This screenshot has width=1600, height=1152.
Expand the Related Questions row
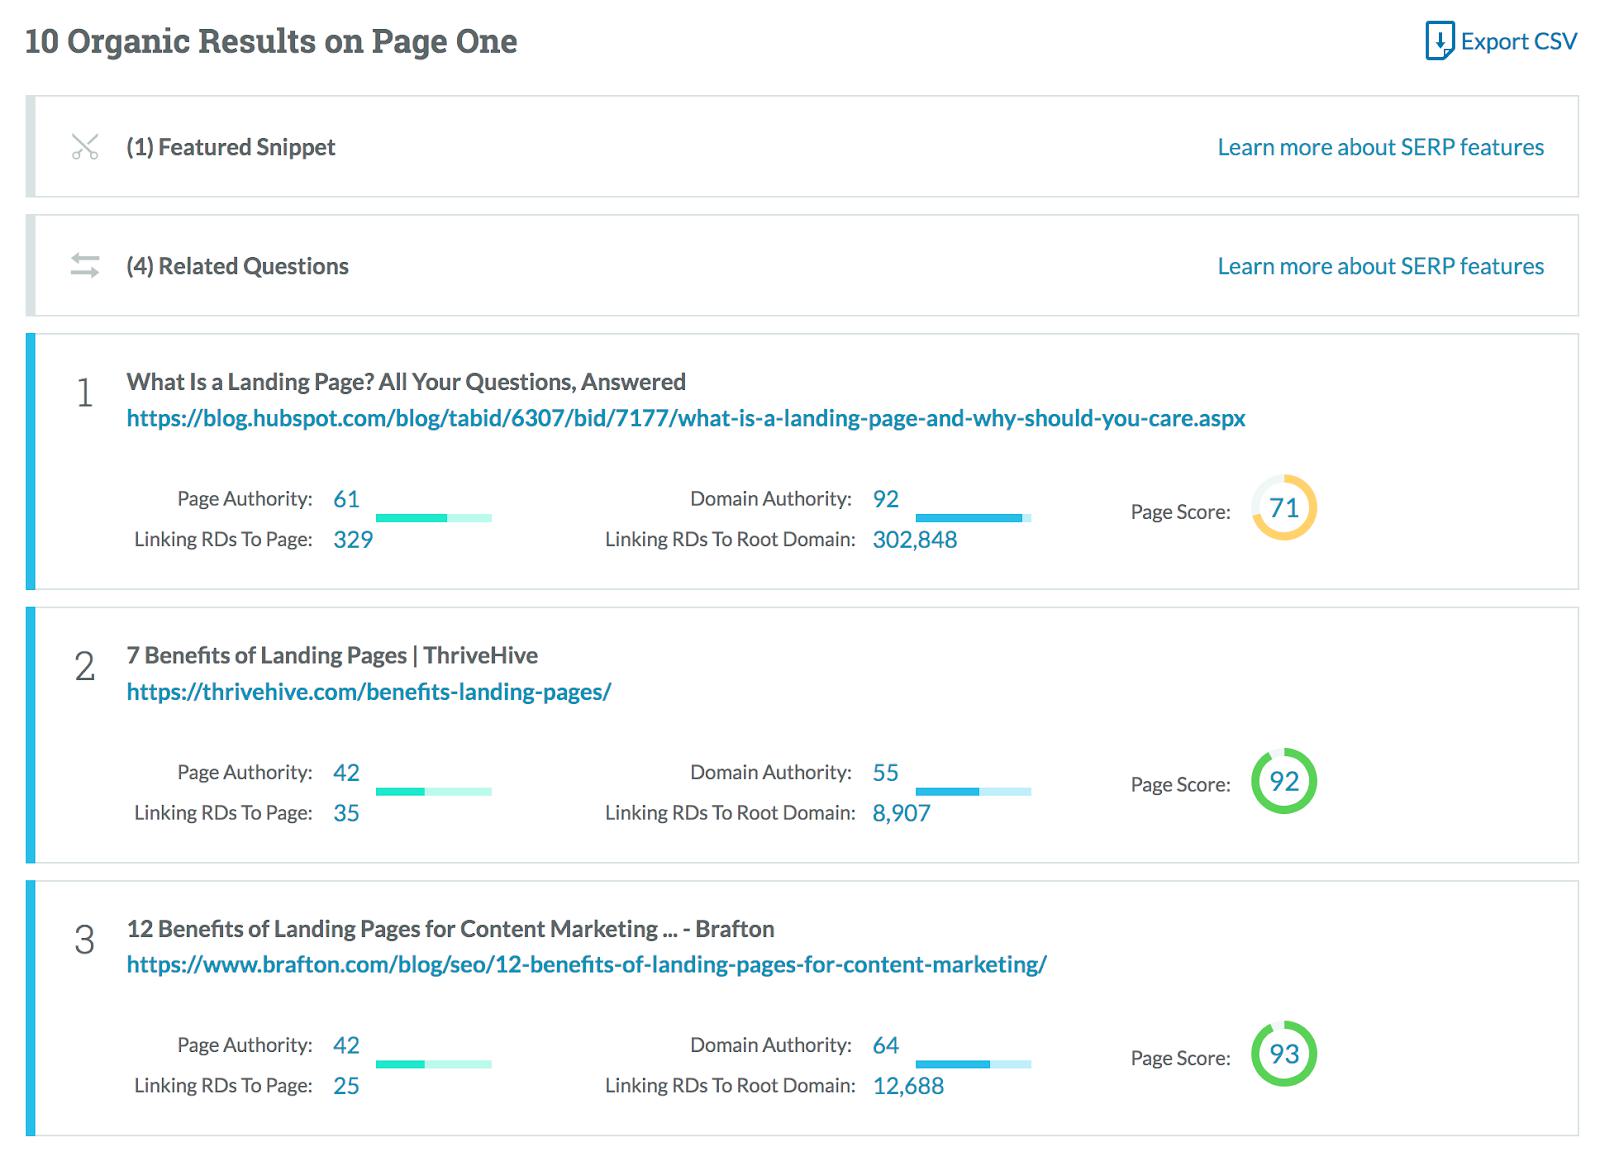[238, 266]
